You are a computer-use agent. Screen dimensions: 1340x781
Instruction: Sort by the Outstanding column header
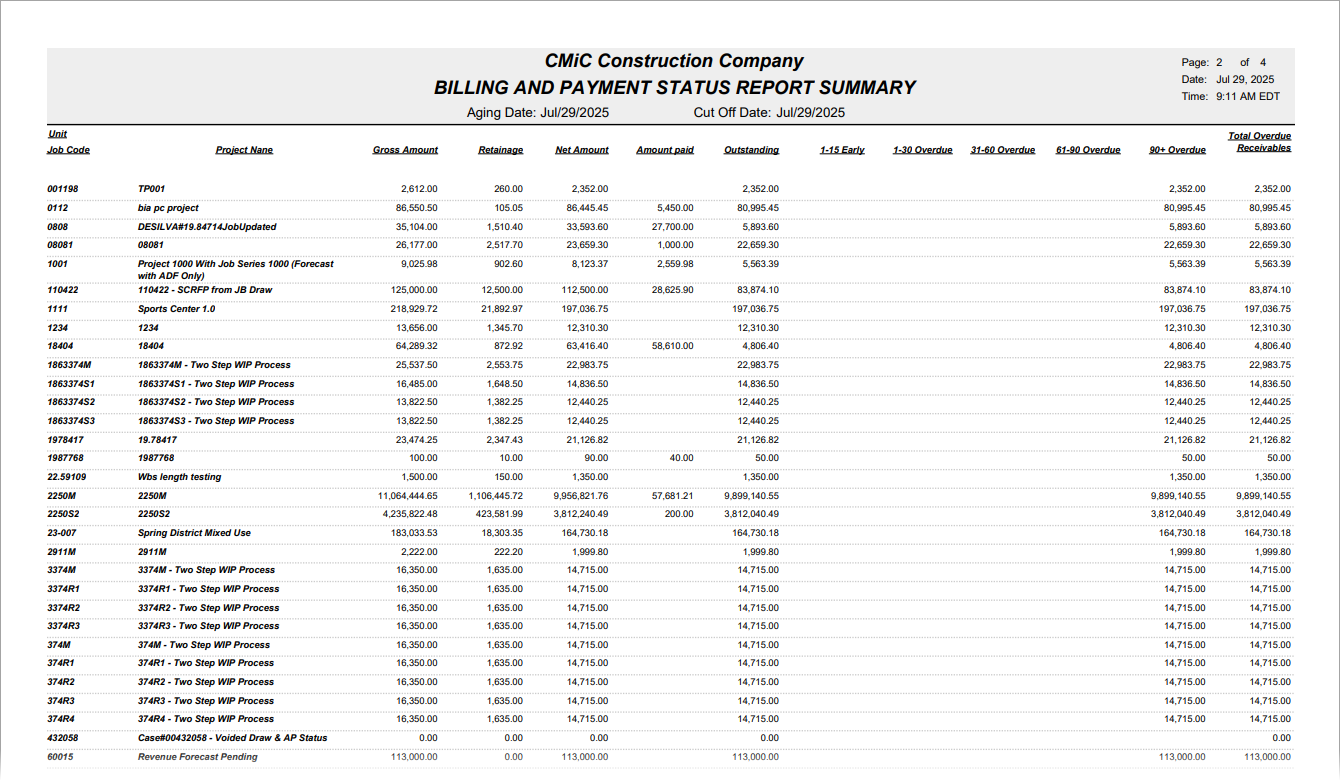click(752, 149)
